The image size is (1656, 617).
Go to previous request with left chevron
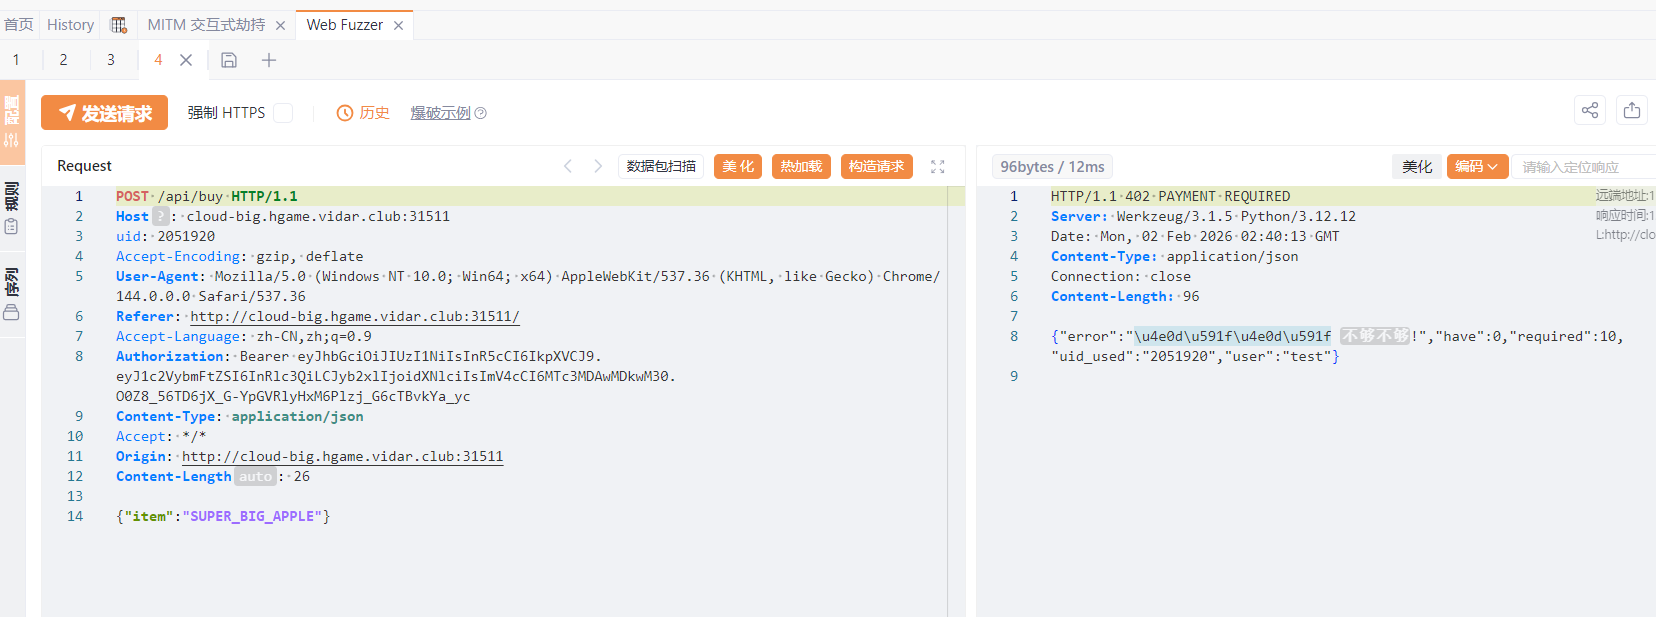[x=568, y=167]
